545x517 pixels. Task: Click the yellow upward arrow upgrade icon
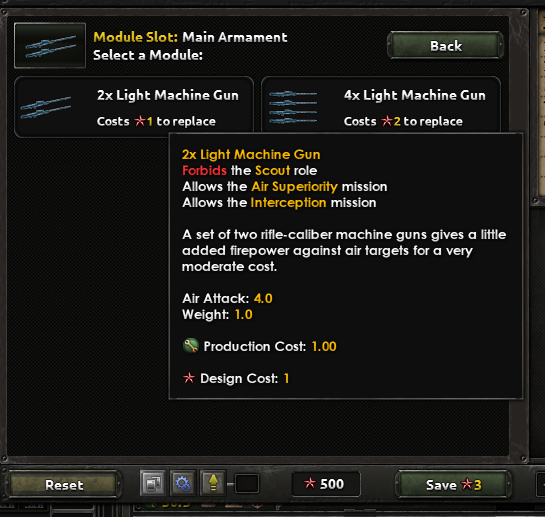213,483
